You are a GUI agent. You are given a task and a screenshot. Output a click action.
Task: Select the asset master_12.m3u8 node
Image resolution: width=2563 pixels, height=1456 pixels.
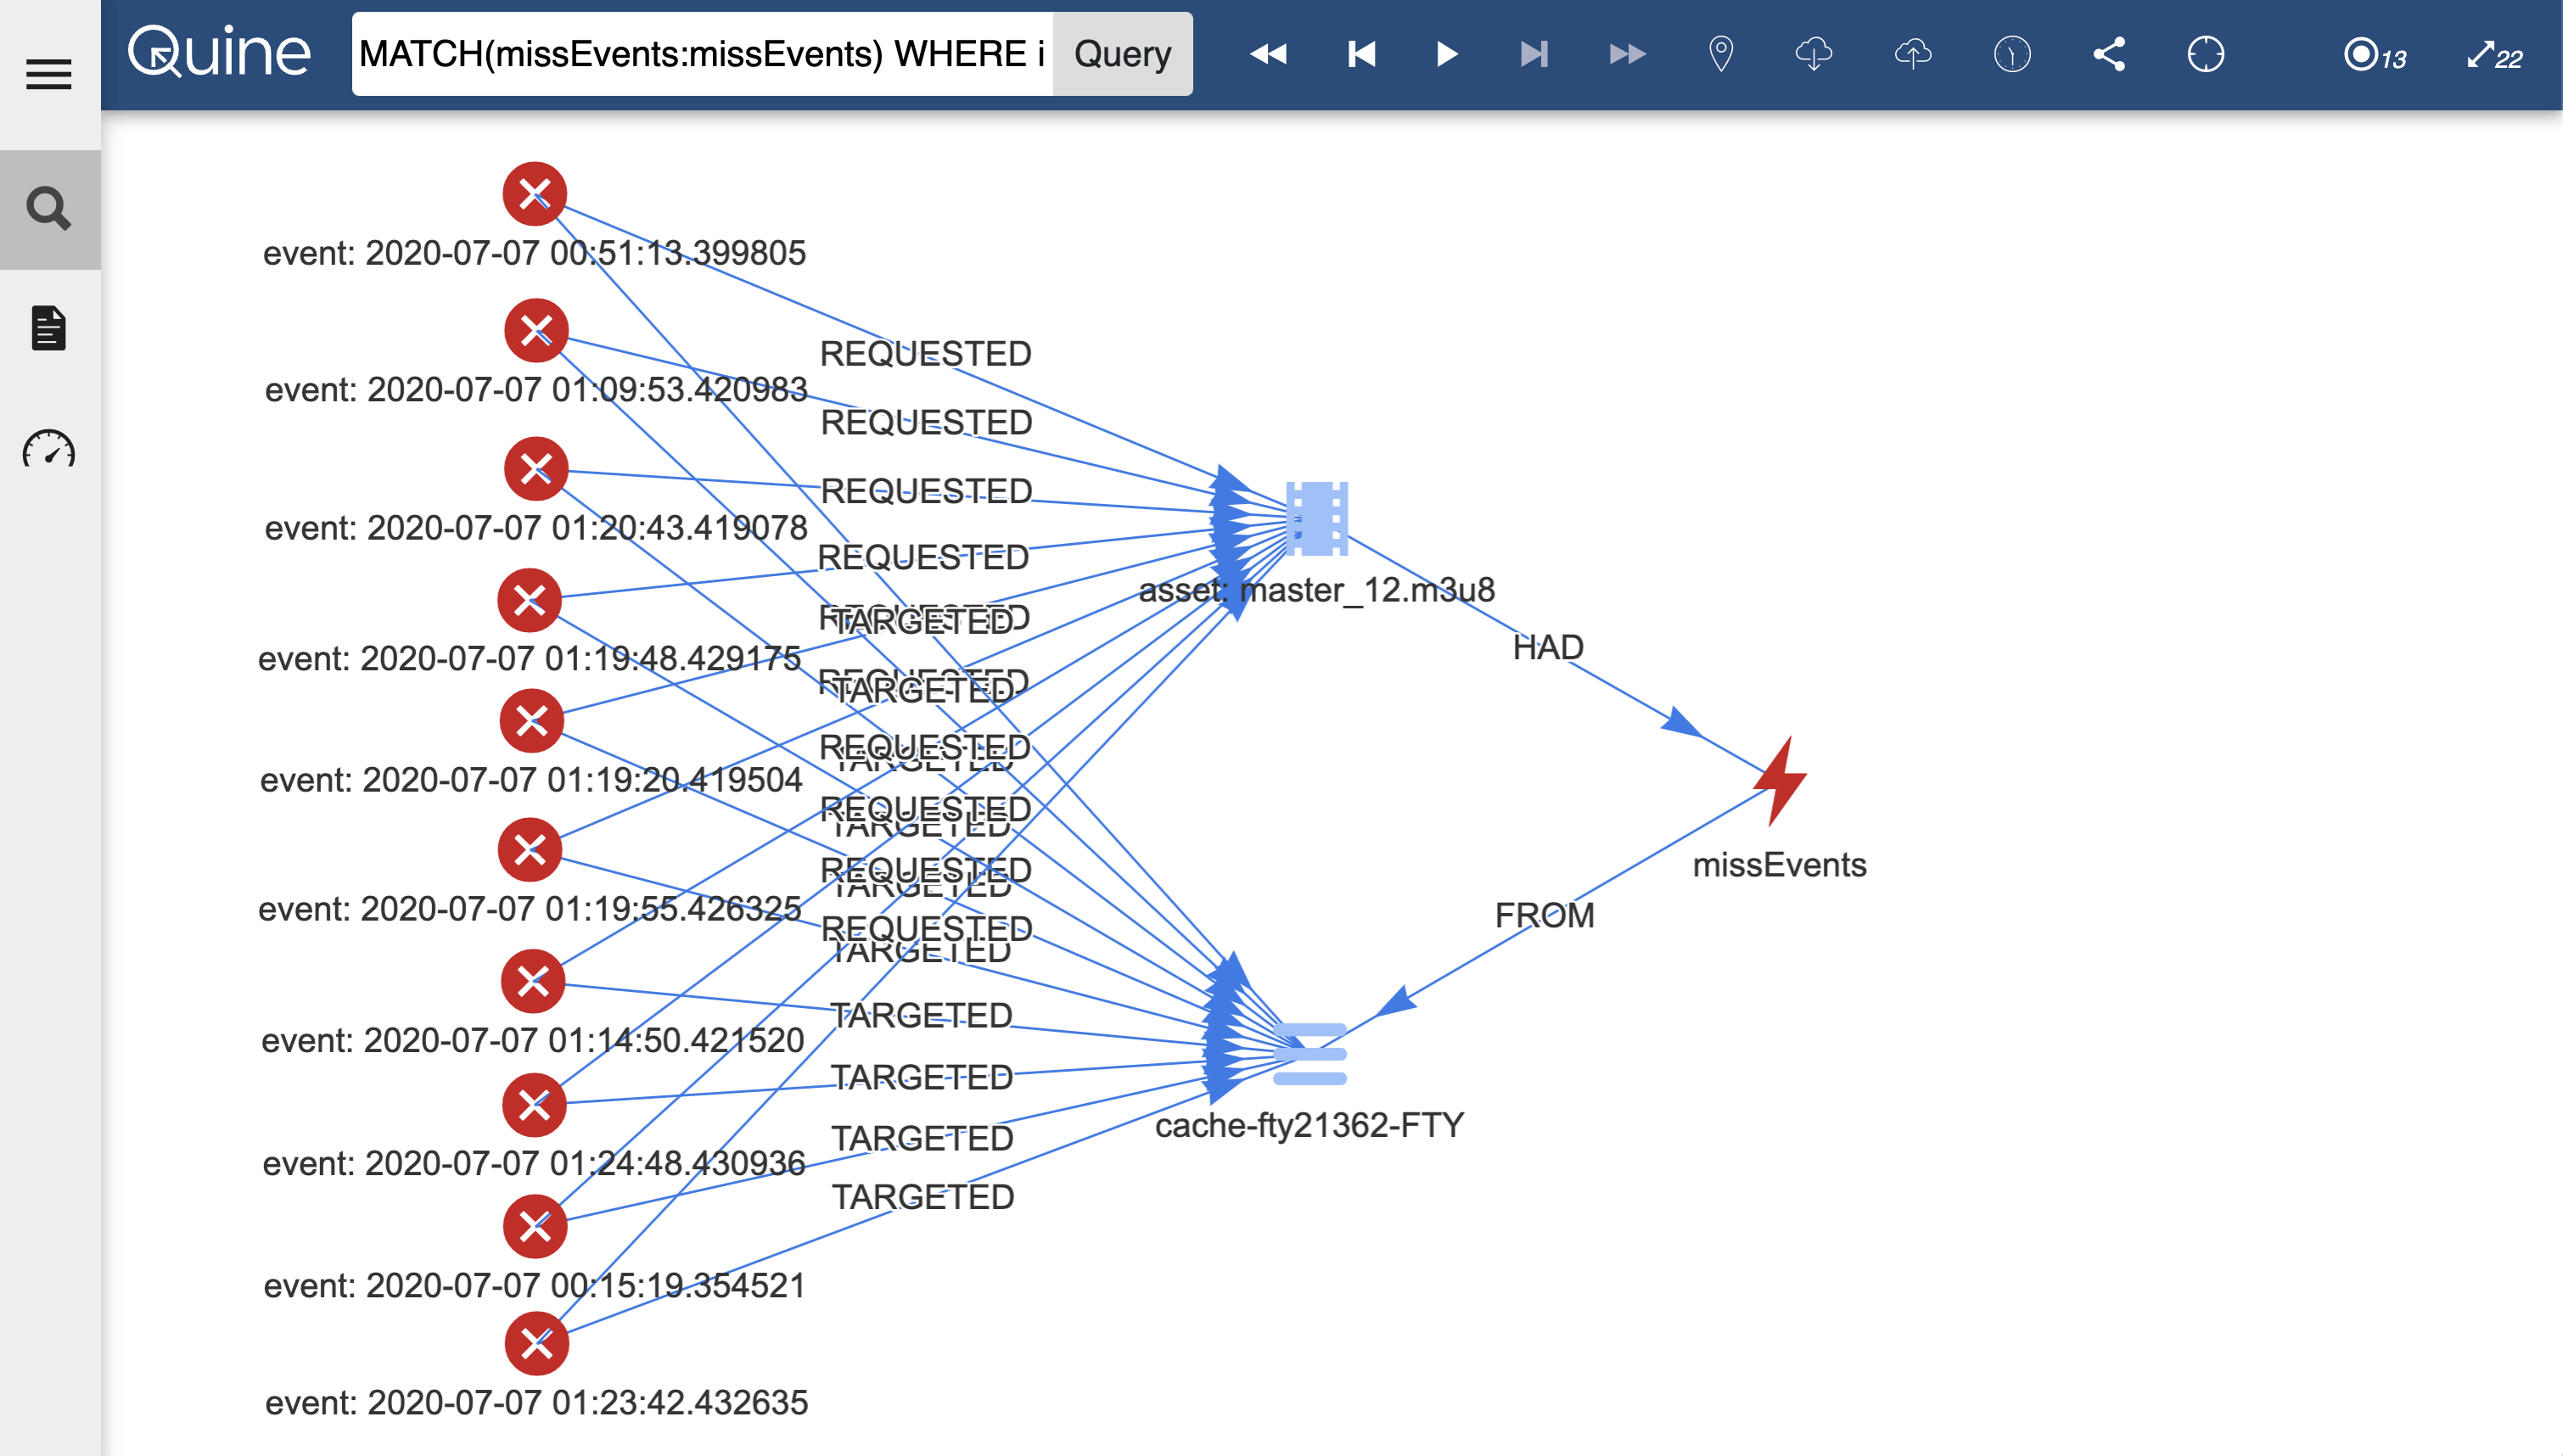tap(1316, 519)
